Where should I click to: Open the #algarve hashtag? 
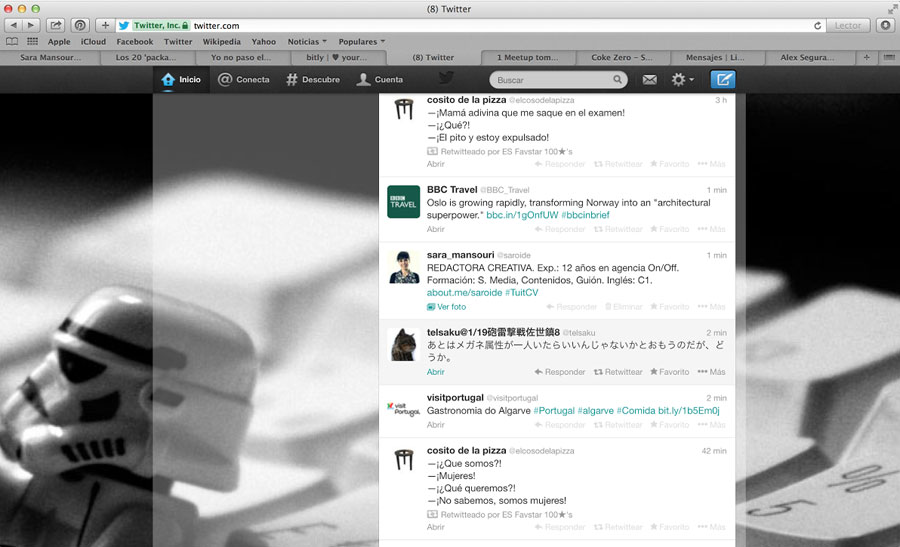pyautogui.click(x=595, y=411)
